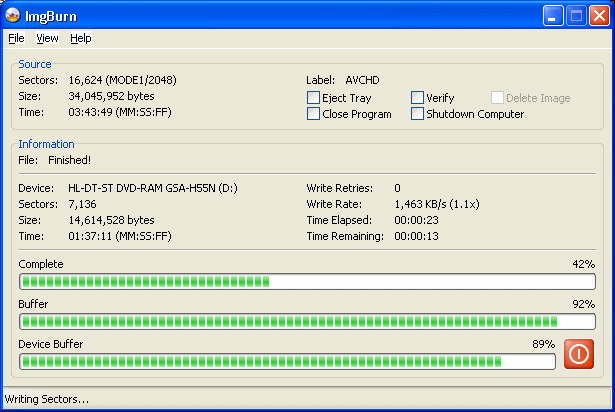Click the Buffer progress bar at 92%

click(308, 322)
